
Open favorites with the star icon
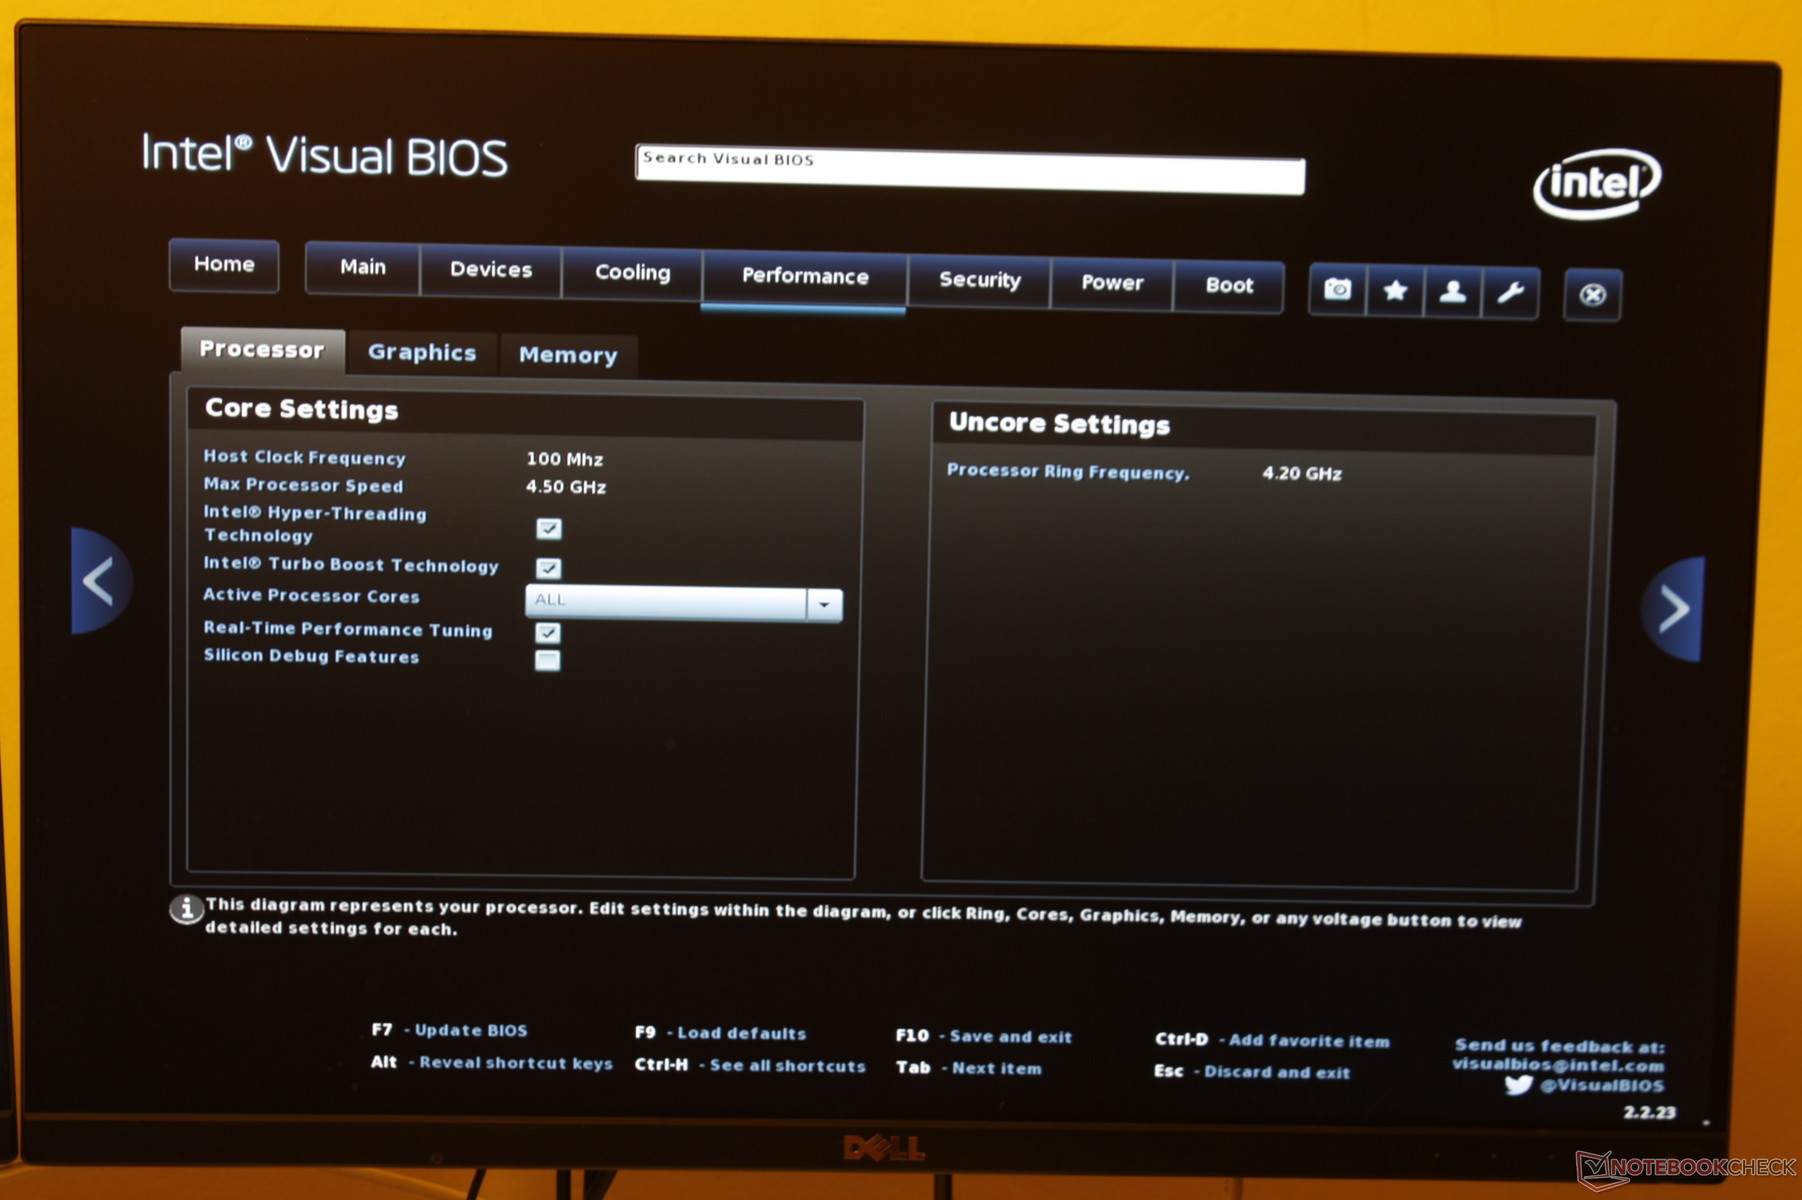(x=1395, y=291)
